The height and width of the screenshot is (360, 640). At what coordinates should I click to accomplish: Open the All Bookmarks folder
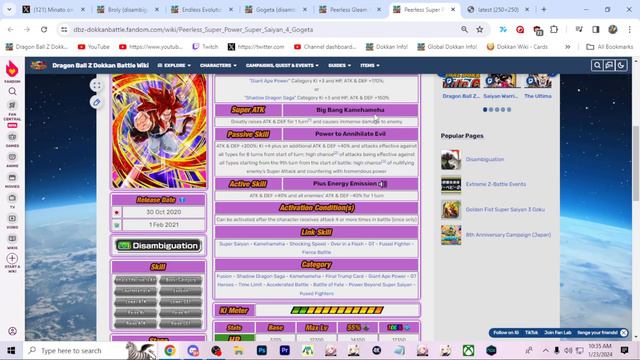tap(610, 47)
